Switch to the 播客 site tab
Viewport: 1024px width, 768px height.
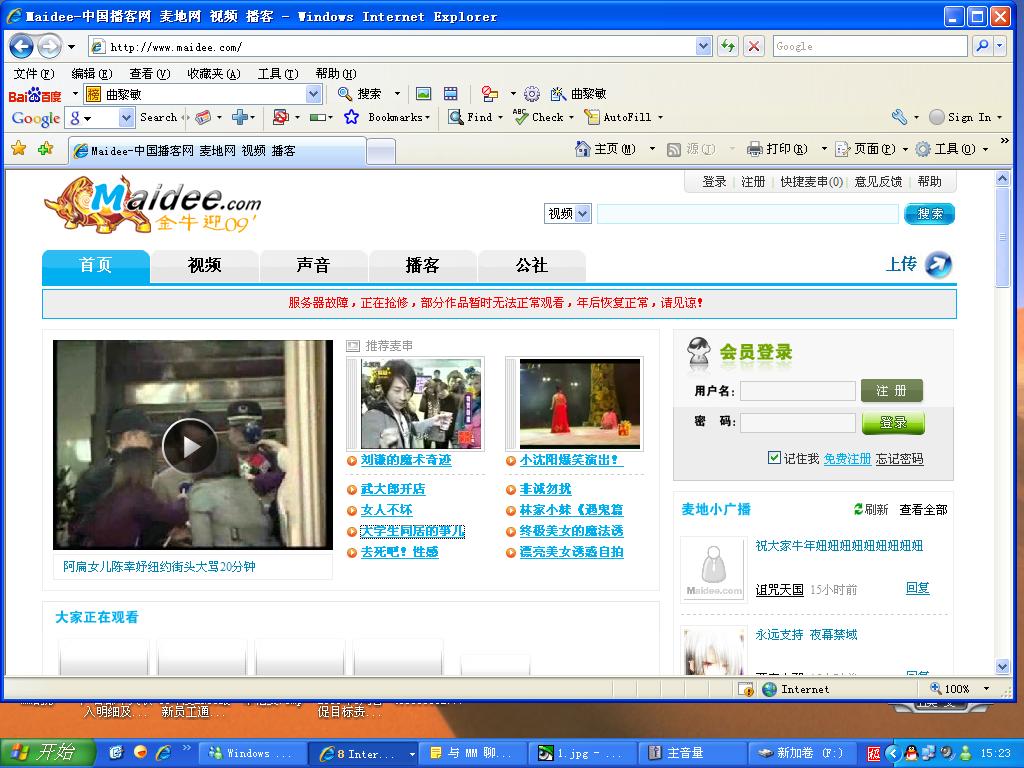pos(422,265)
